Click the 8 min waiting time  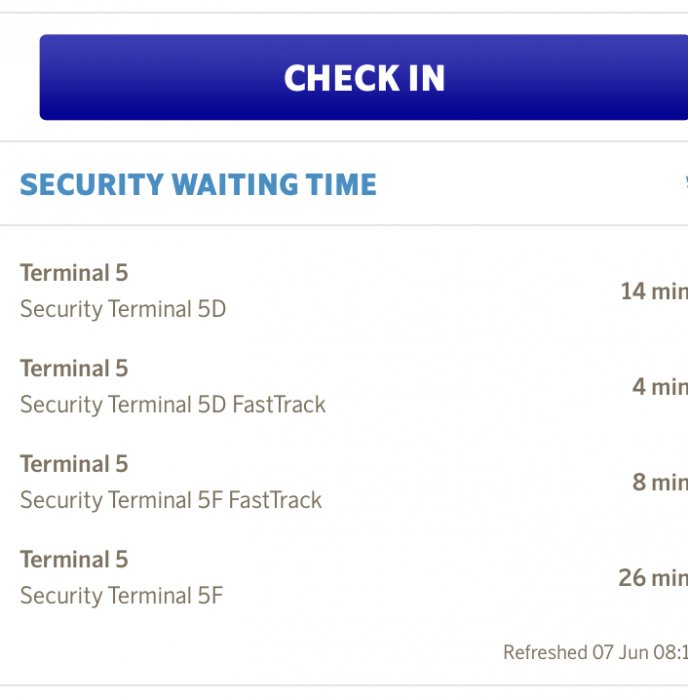tap(660, 482)
